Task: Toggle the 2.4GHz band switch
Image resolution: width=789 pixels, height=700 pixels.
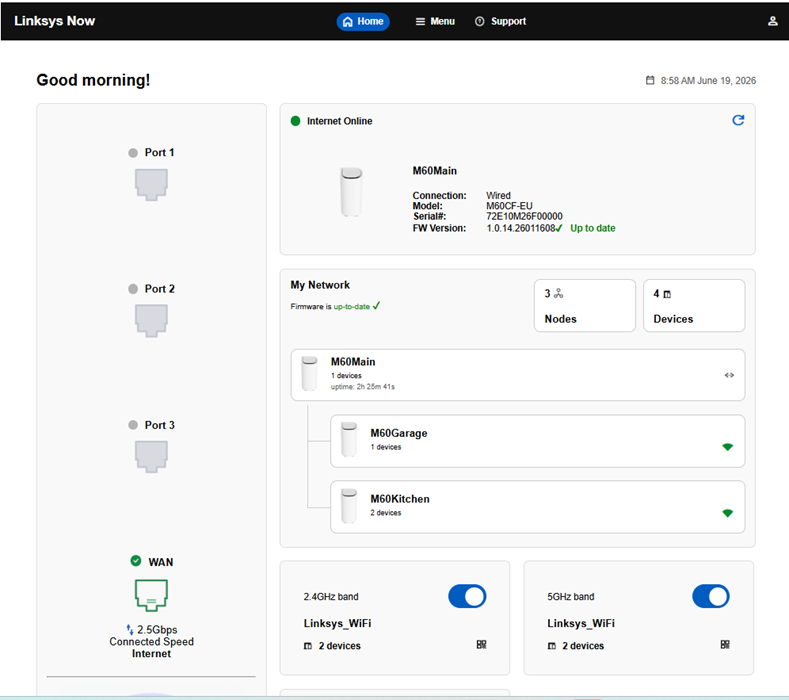Action: 467,596
